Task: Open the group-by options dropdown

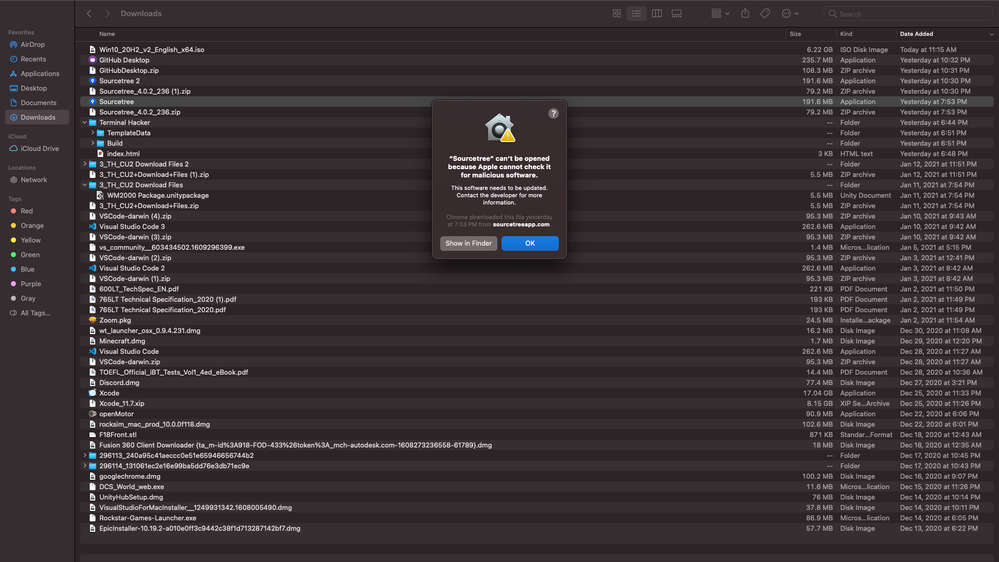Action: [720, 13]
